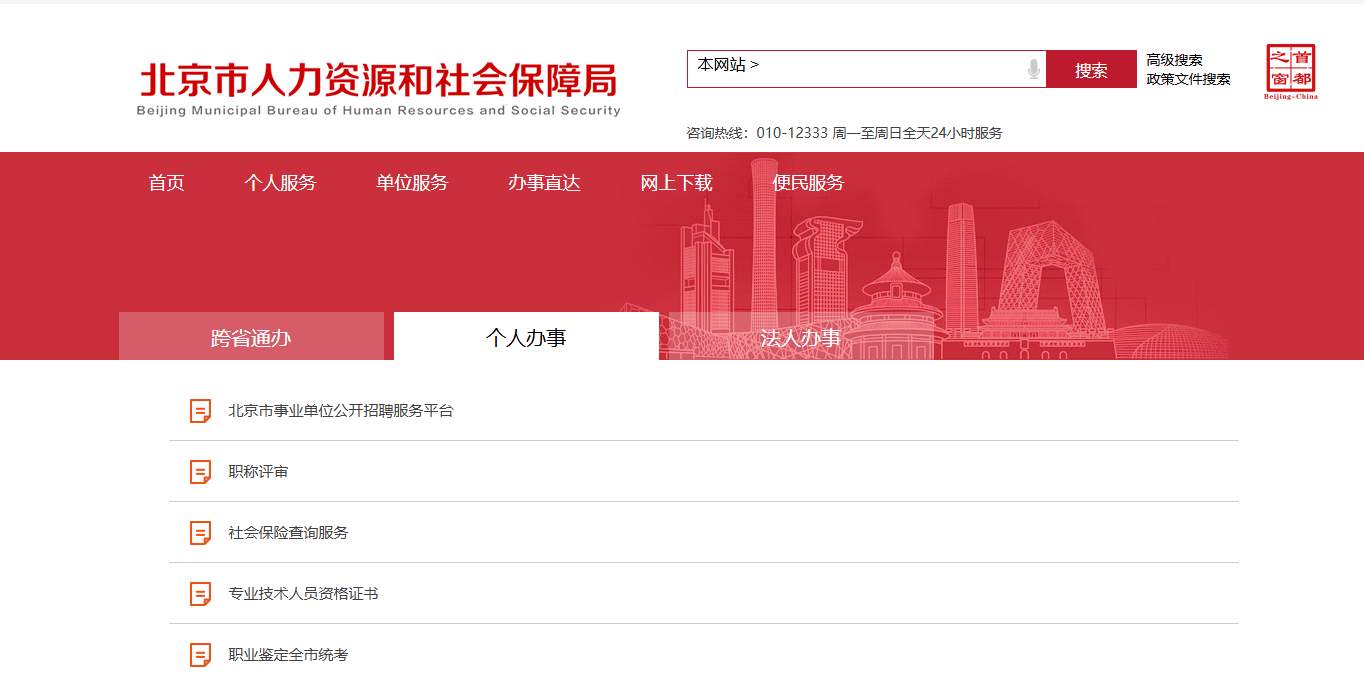Click the red 搜索 button
Viewport: 1364px width, 682px height.
tap(1091, 69)
